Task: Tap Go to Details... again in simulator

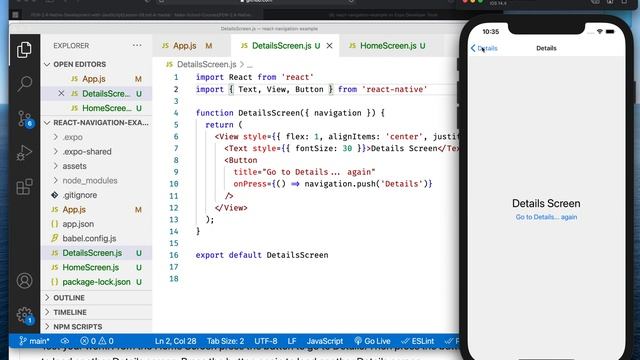Action: tap(546, 217)
